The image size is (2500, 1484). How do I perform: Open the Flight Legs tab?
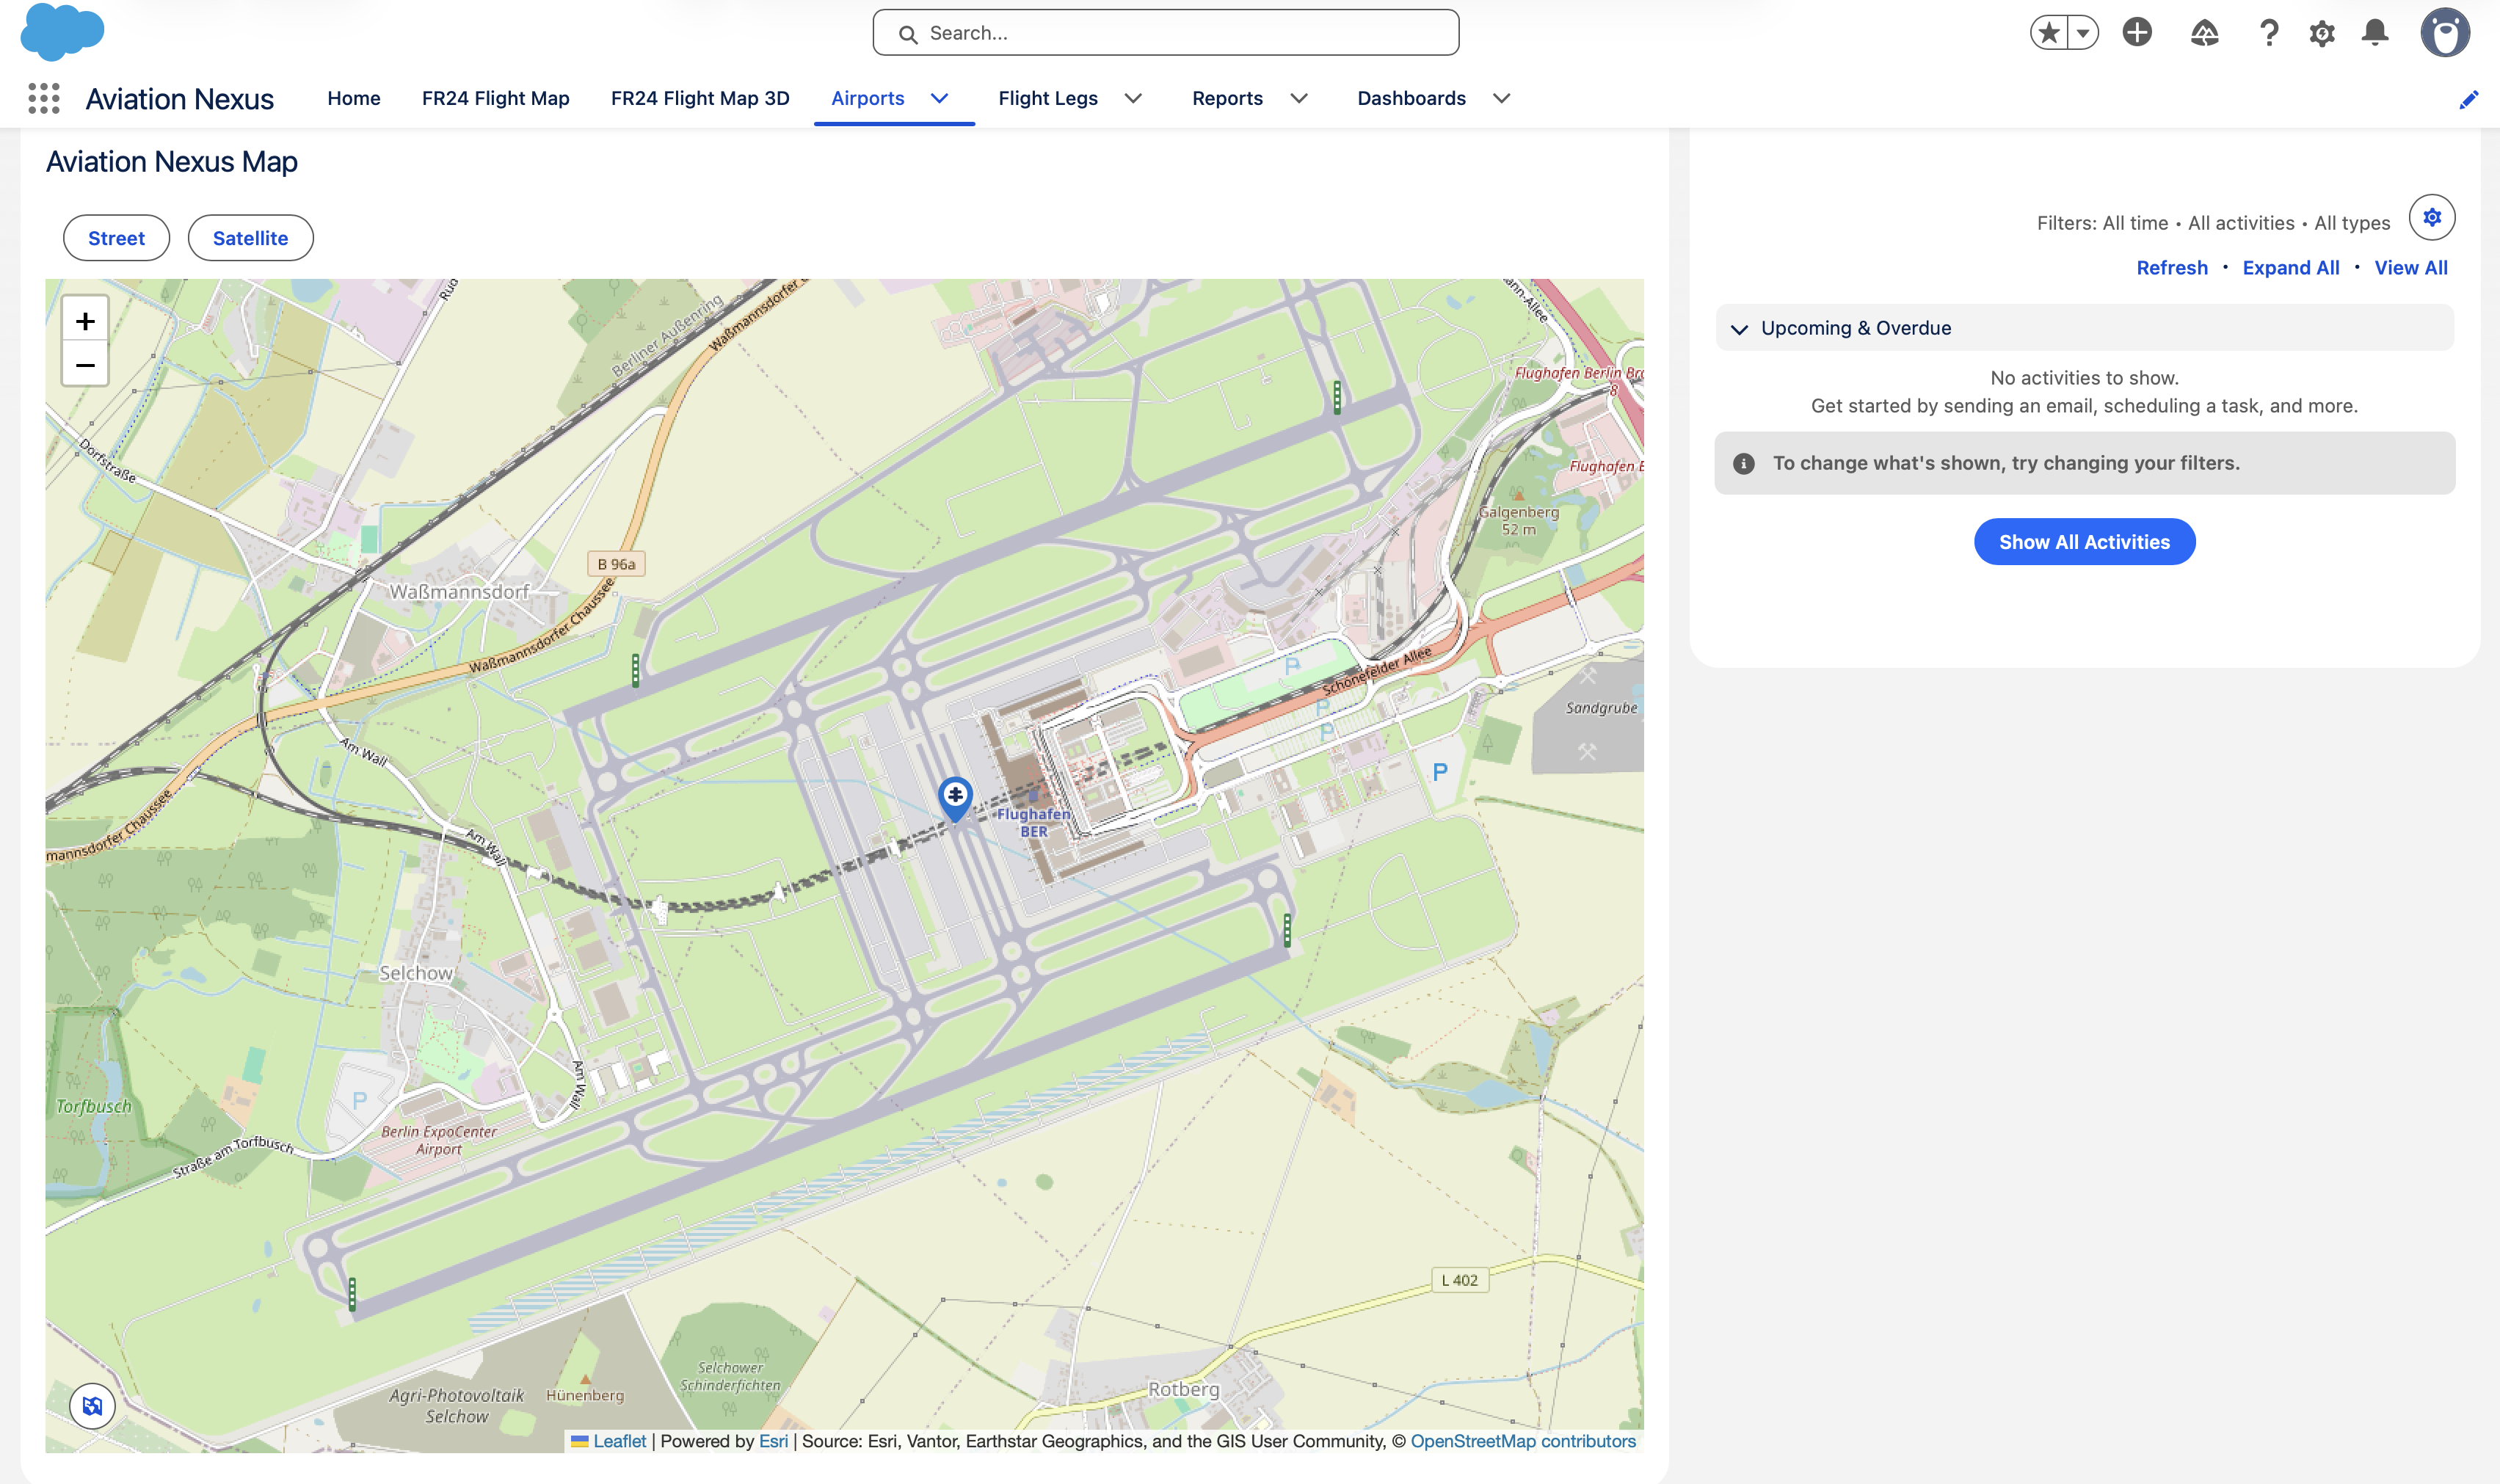point(1048,98)
